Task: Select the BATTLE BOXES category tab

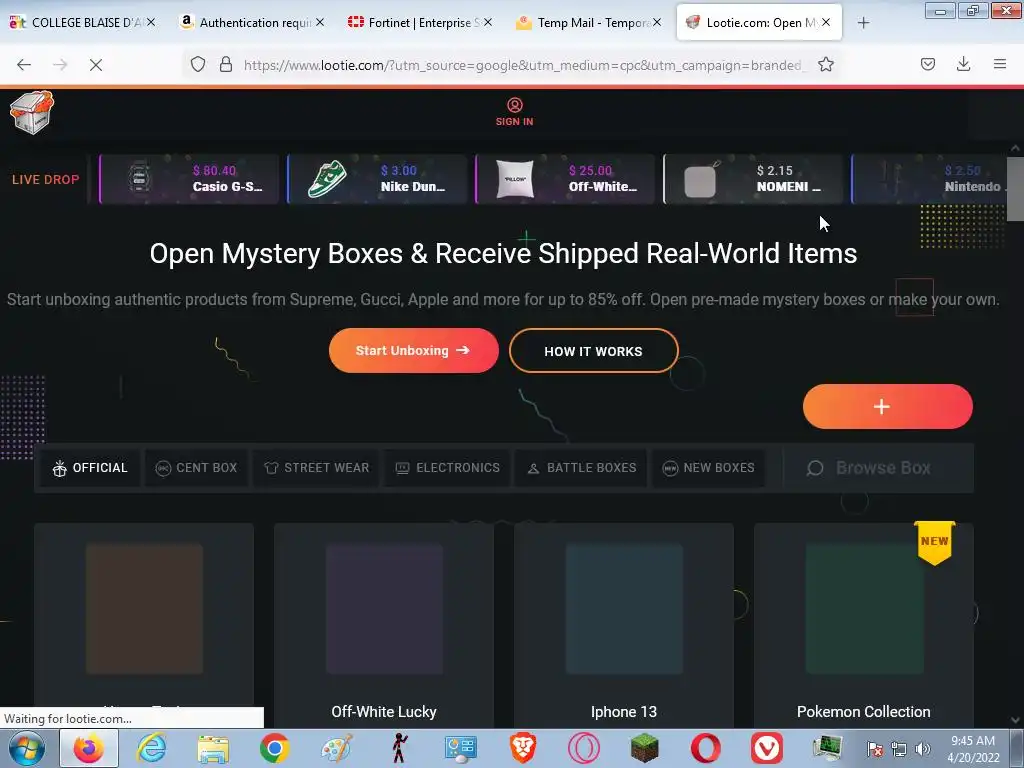Action: point(581,468)
